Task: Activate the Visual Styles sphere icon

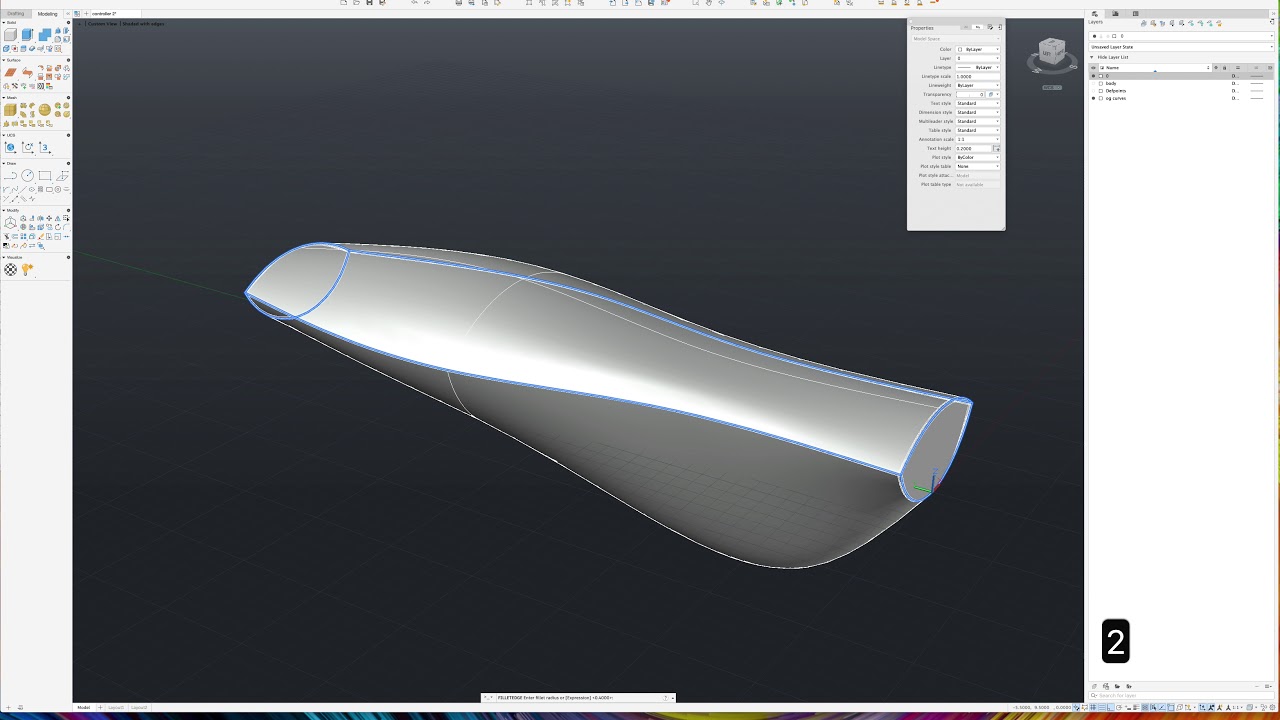Action: [x=10, y=270]
